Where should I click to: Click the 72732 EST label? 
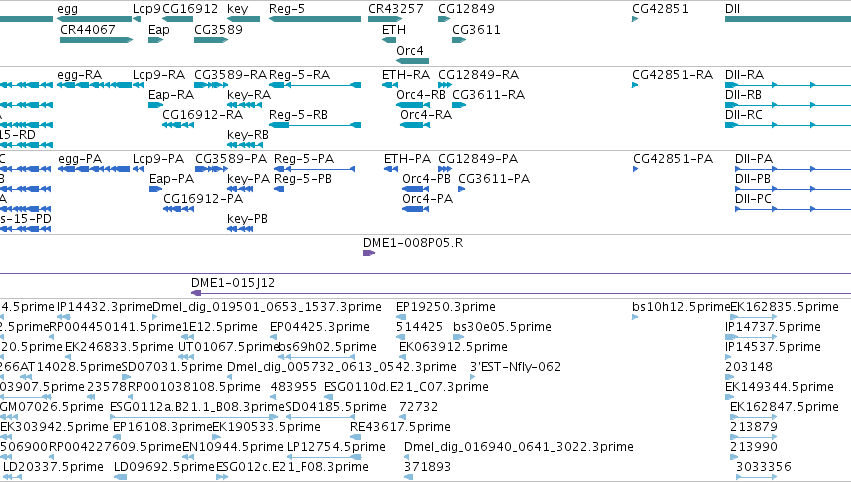[x=418, y=407]
